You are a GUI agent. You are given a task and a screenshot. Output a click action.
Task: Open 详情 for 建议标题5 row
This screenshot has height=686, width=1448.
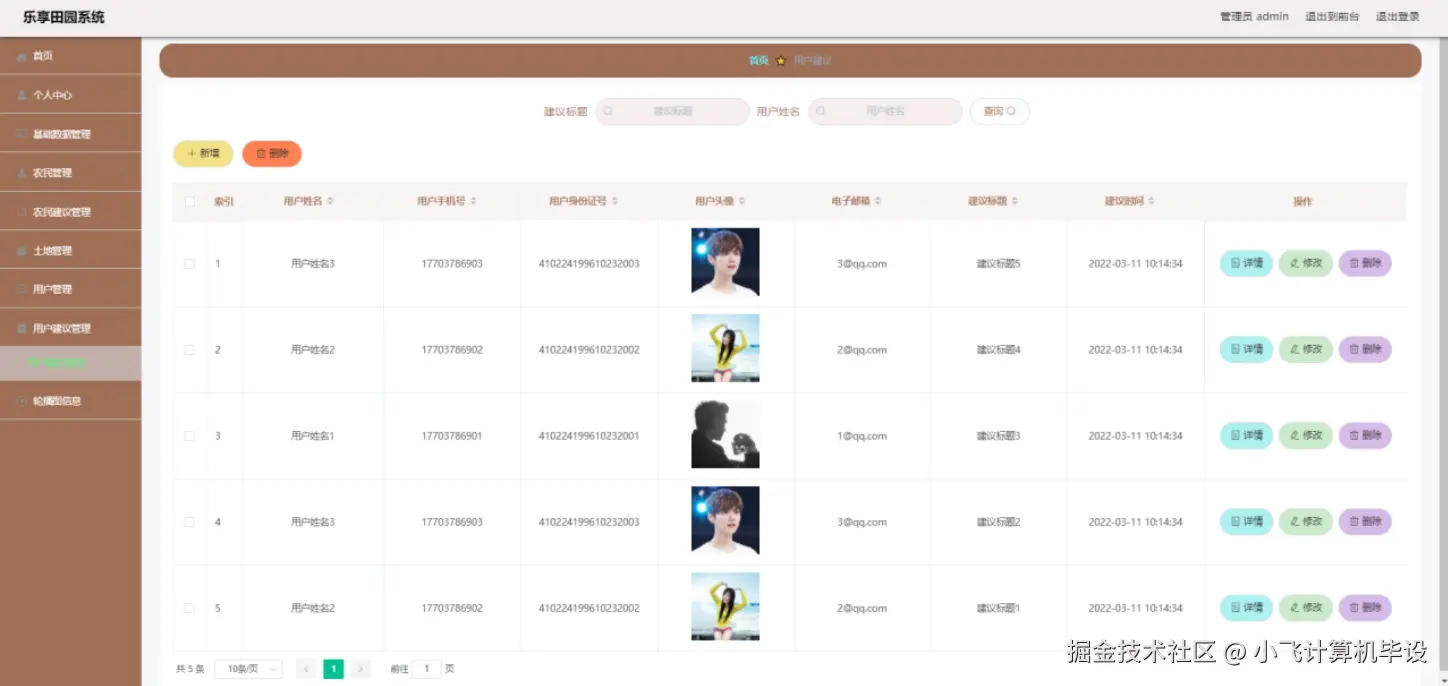pos(1246,263)
